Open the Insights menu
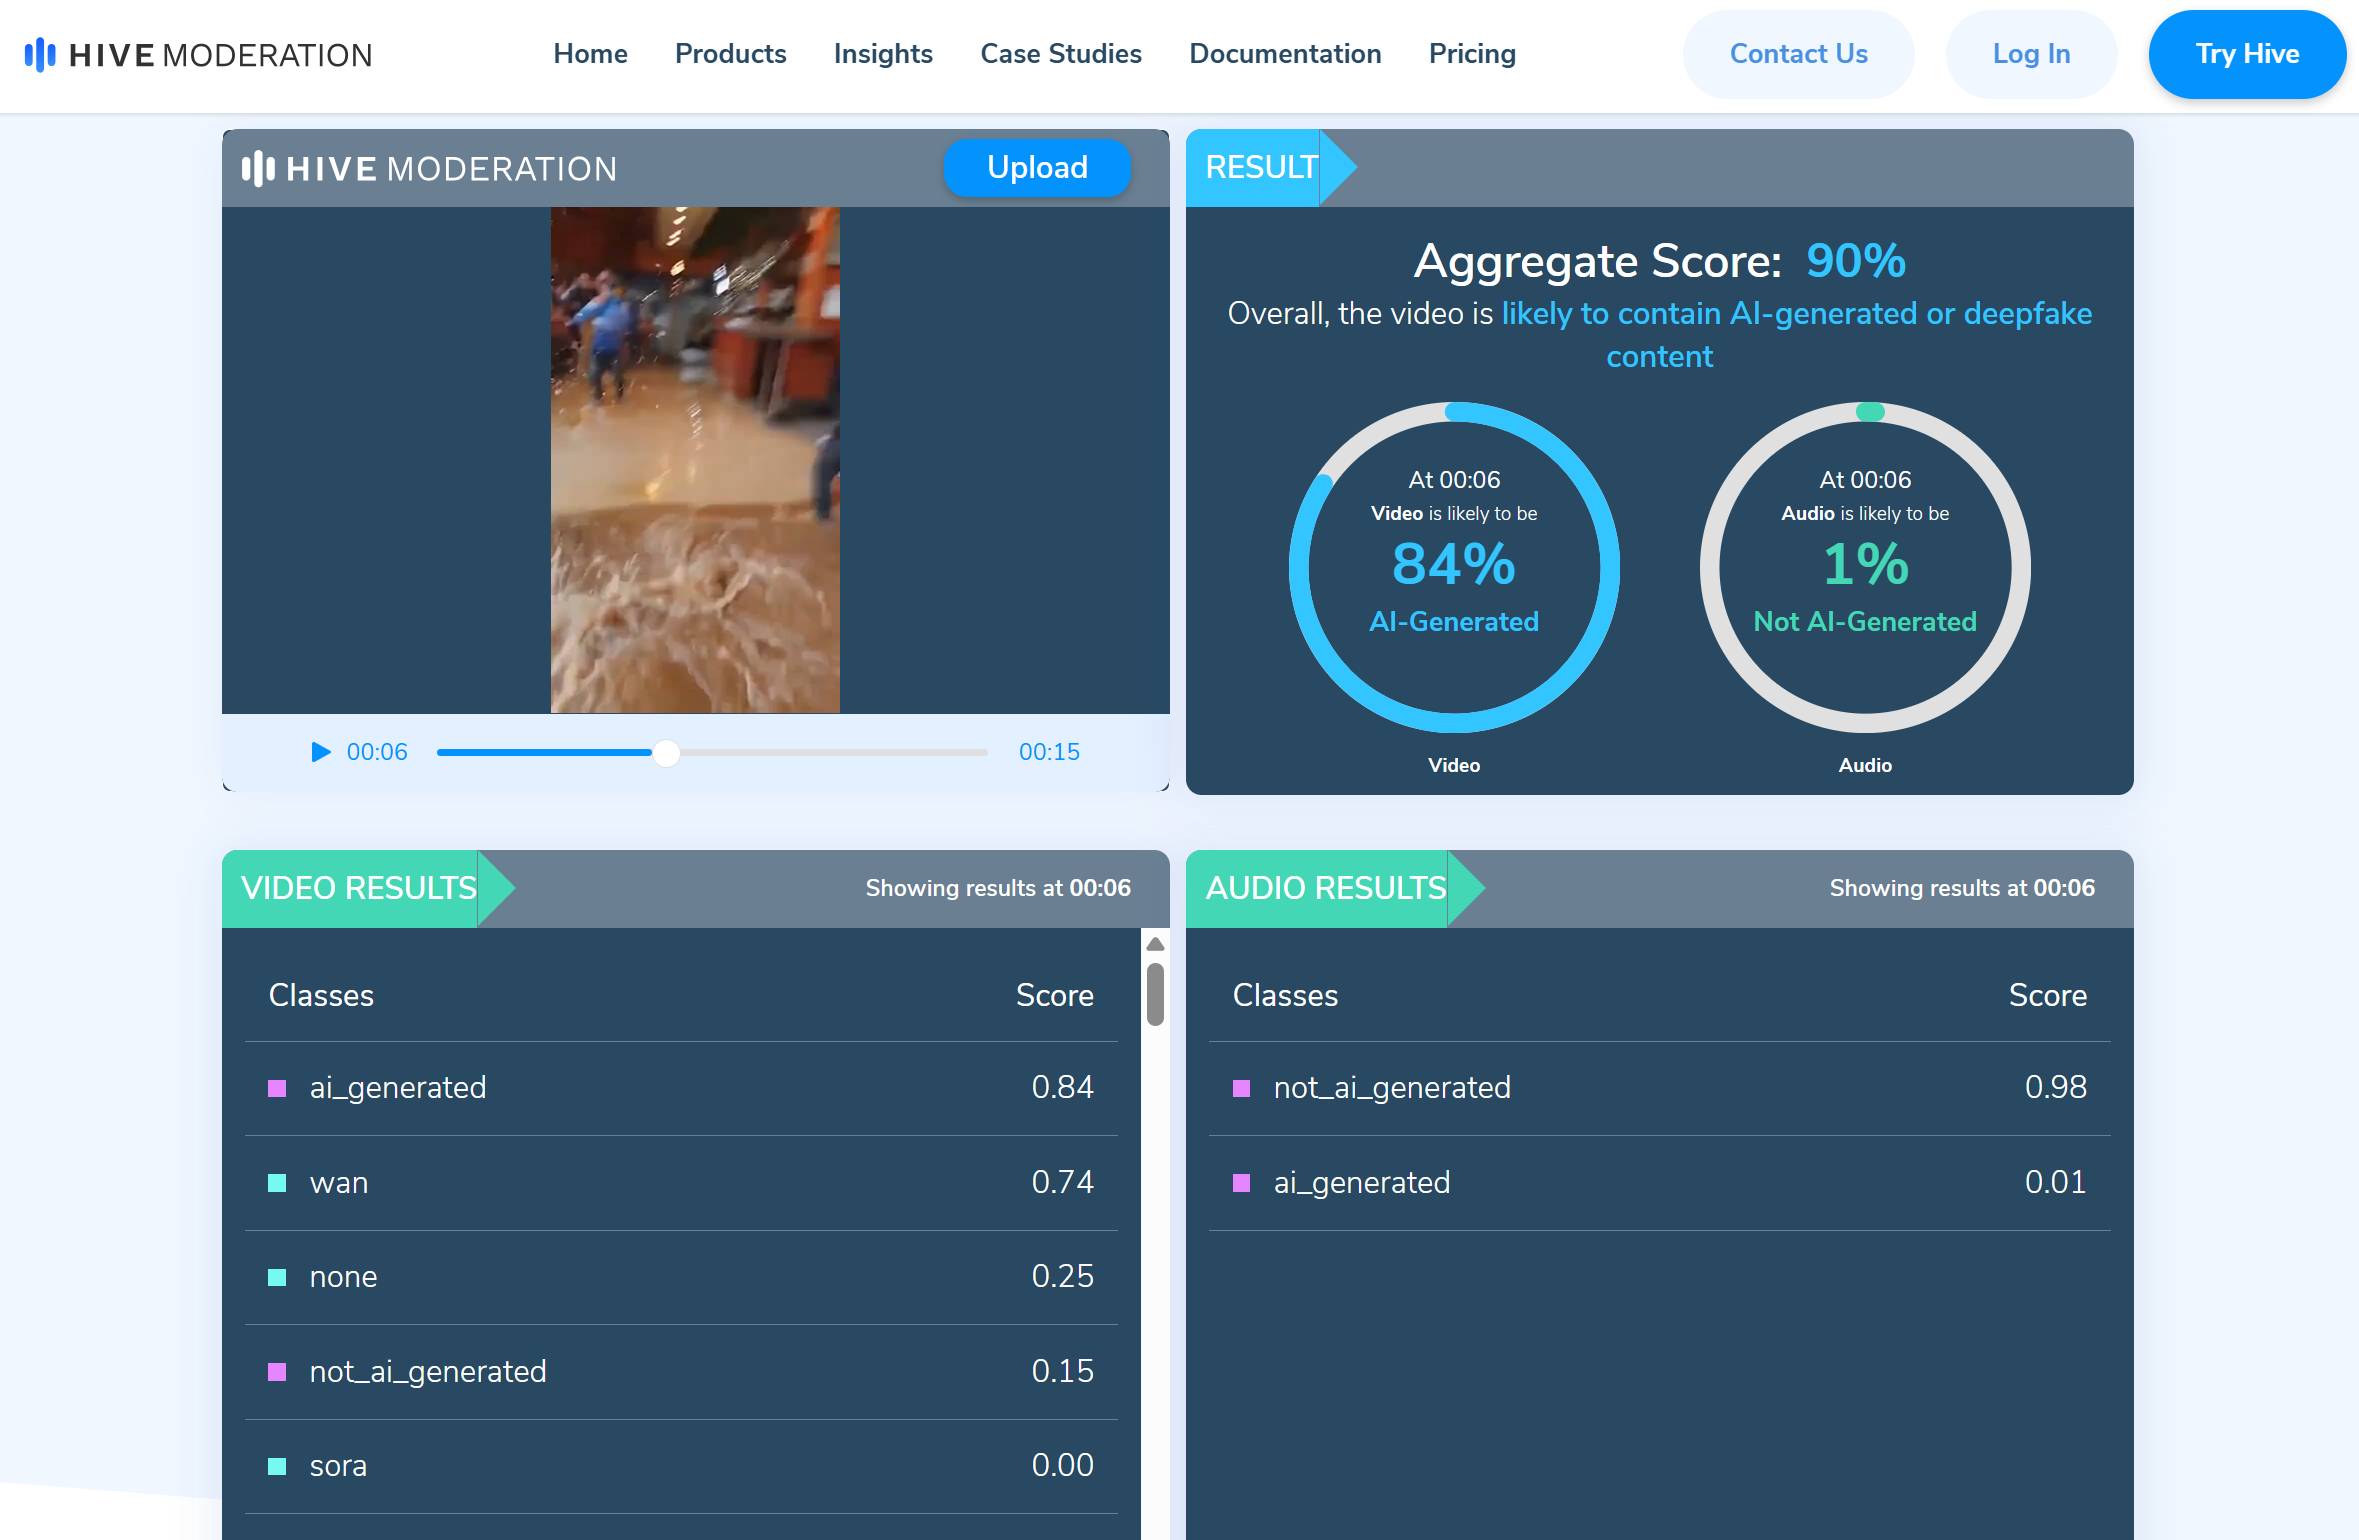 tap(882, 54)
